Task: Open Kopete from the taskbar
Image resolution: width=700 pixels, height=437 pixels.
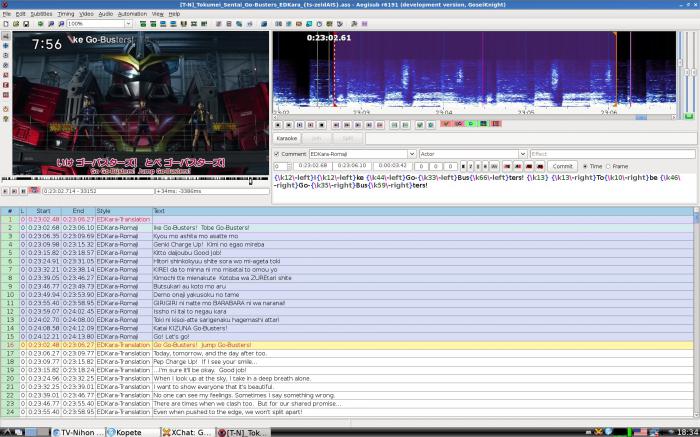Action: pos(133,432)
